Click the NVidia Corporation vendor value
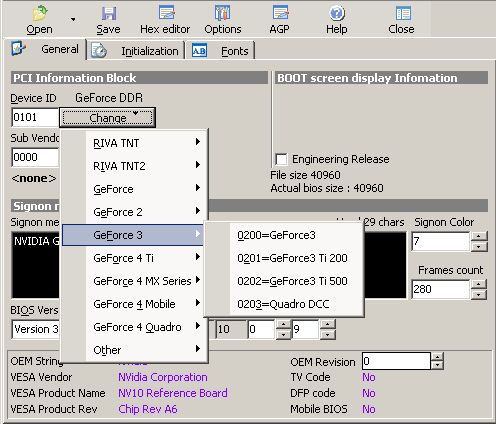 coord(163,377)
